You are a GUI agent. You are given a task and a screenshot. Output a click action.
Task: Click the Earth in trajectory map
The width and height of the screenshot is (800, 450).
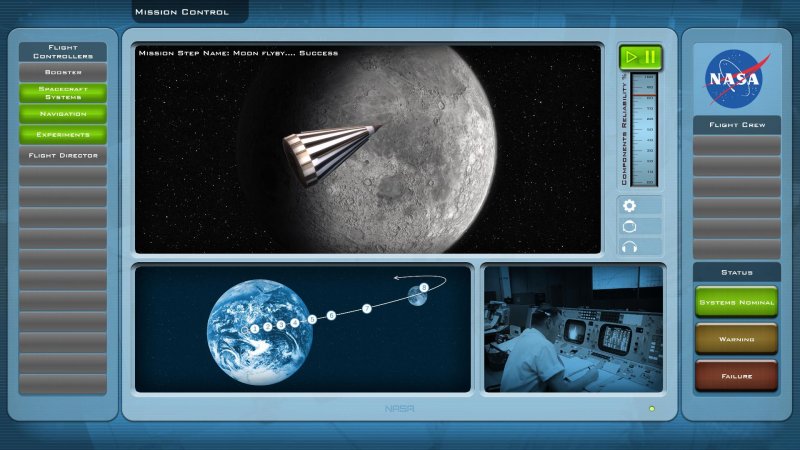pos(260,332)
